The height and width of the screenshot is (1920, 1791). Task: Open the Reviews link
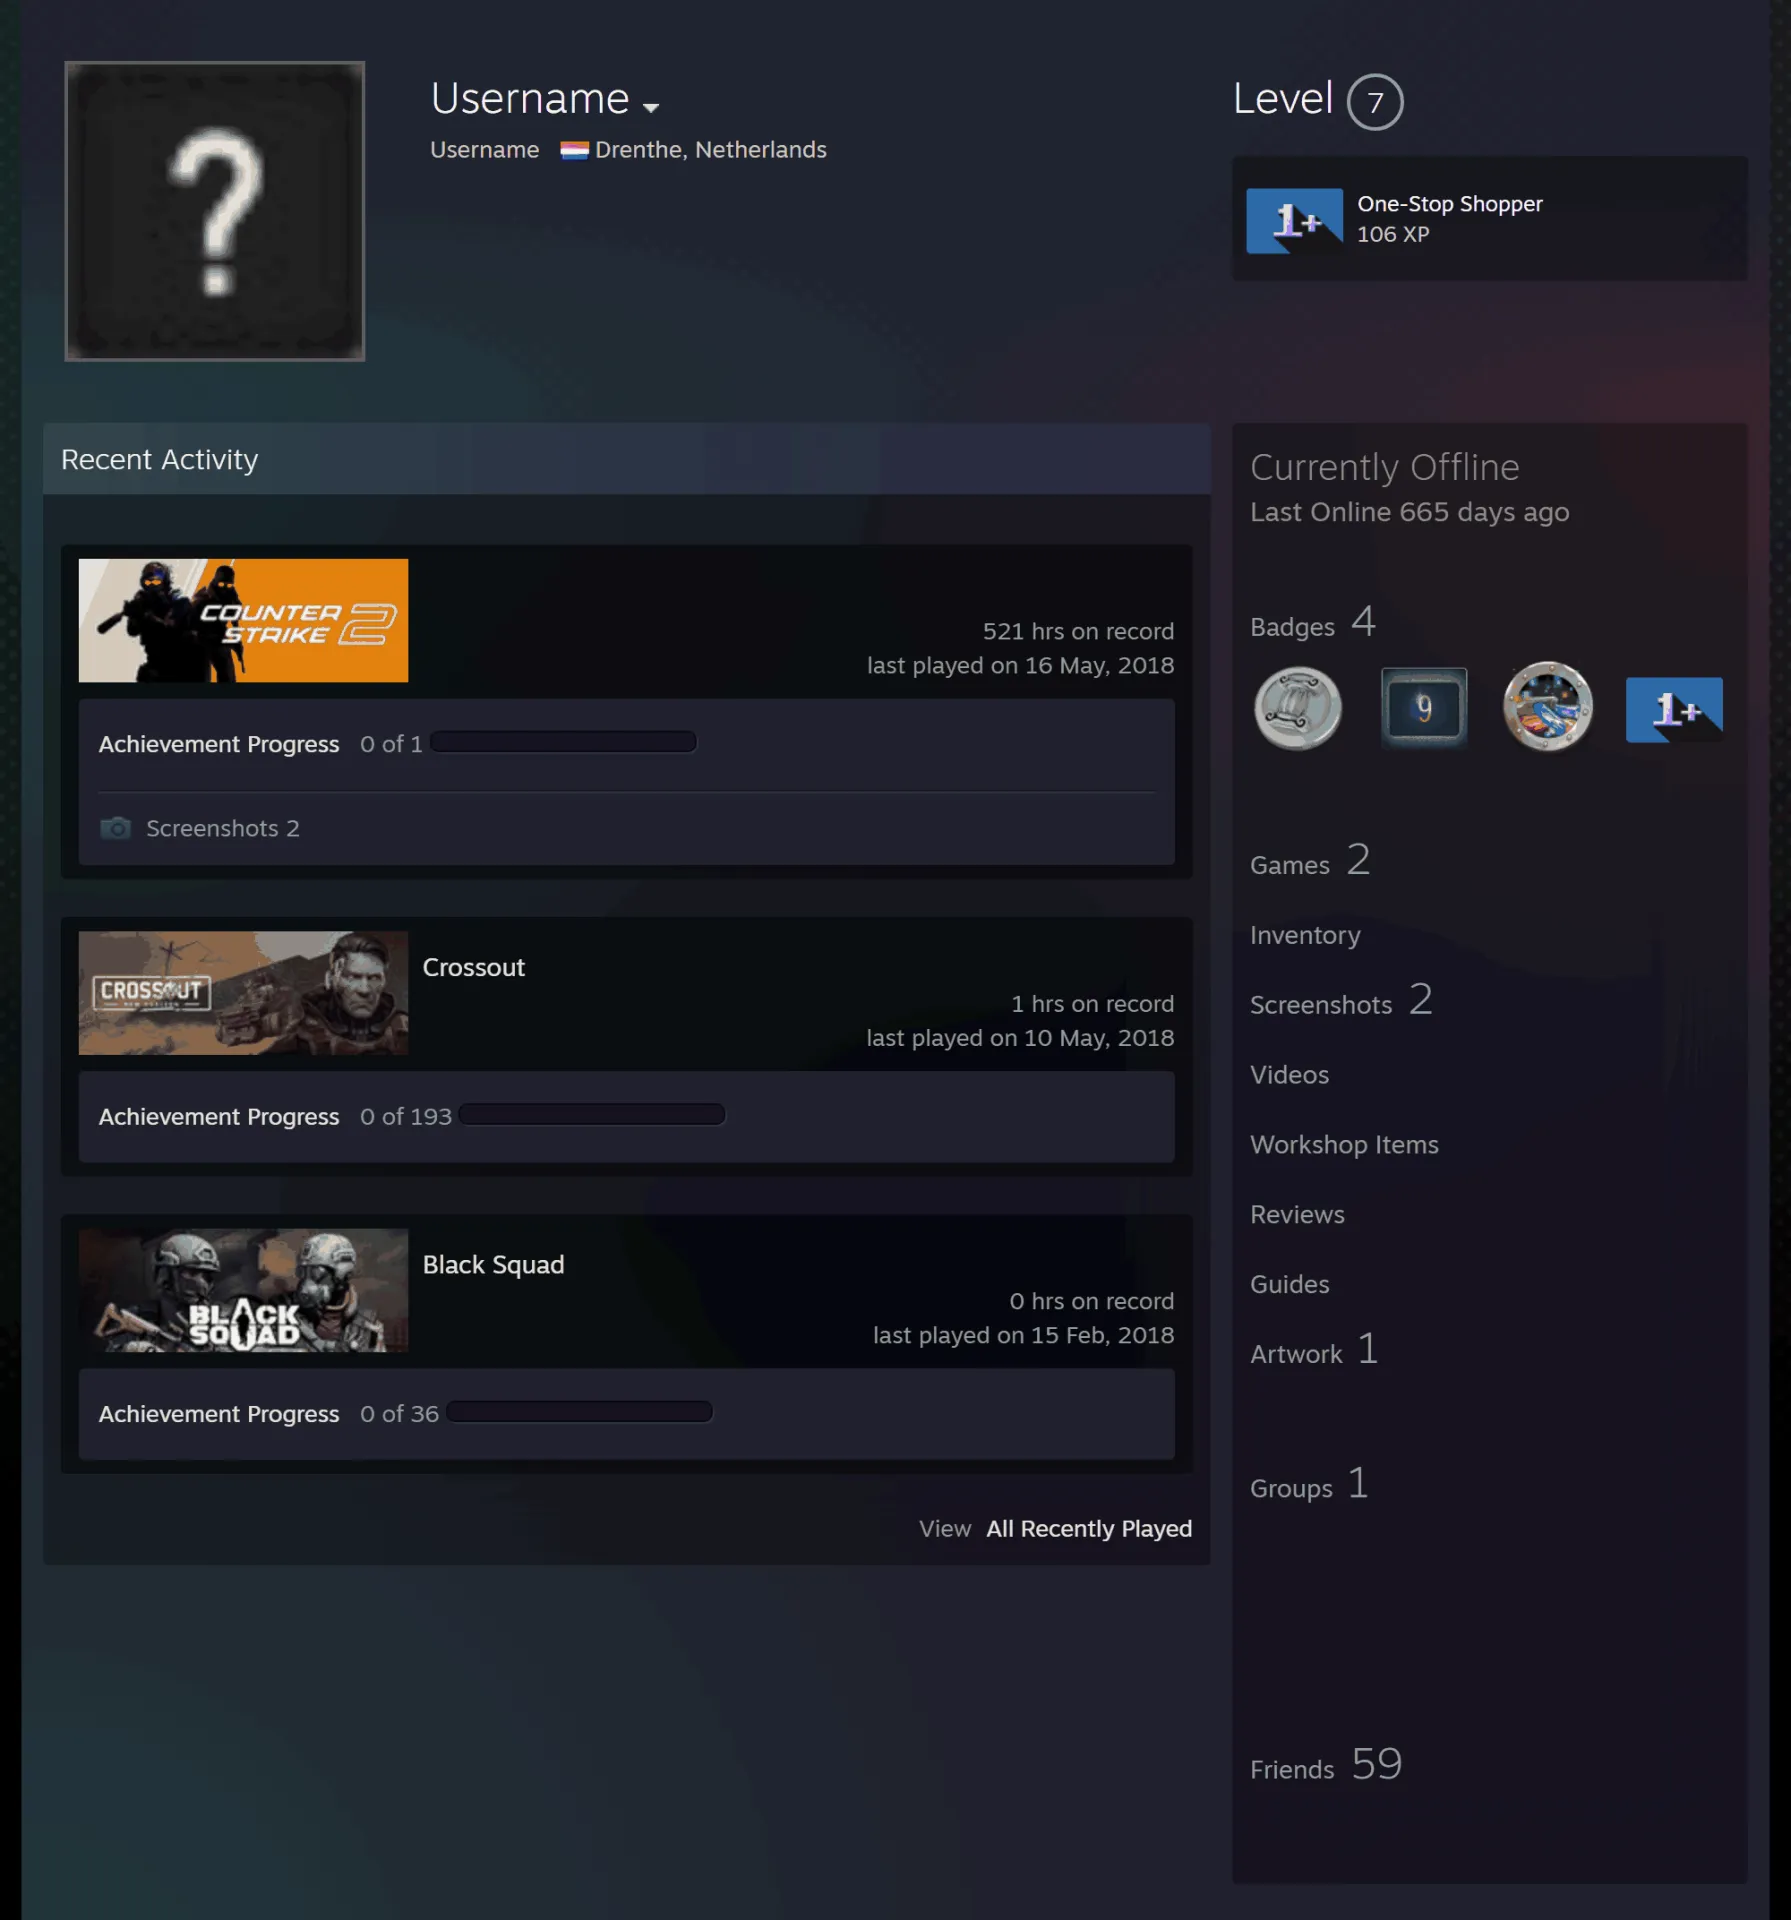1297,1215
